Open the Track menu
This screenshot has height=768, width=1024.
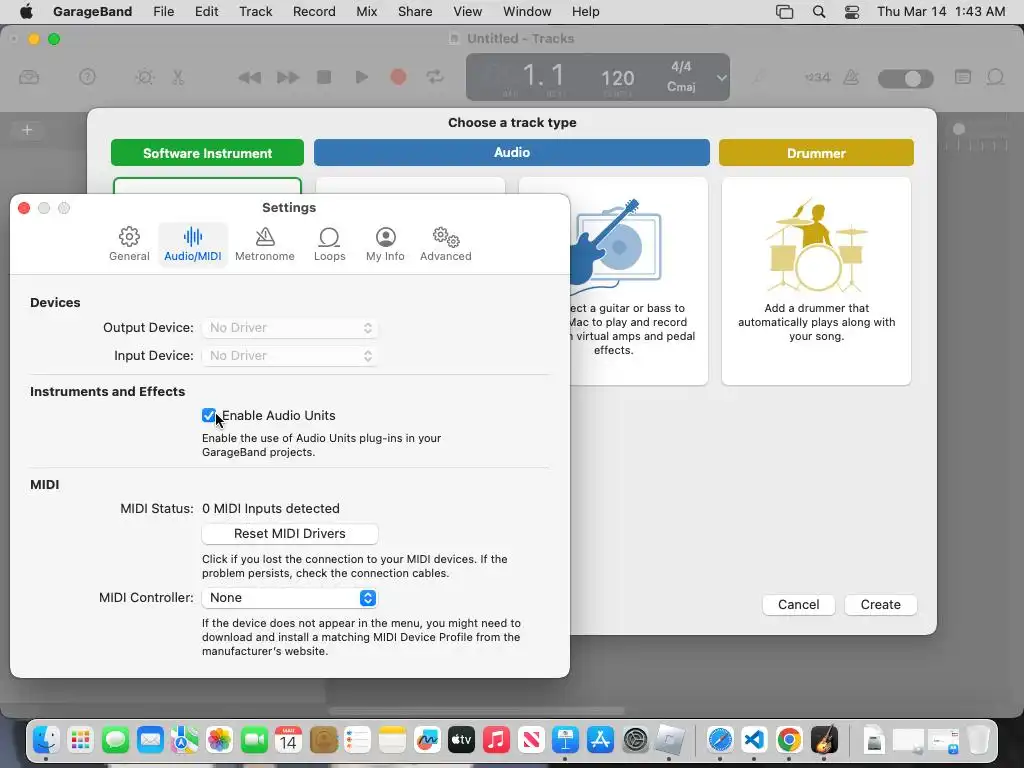tap(255, 12)
